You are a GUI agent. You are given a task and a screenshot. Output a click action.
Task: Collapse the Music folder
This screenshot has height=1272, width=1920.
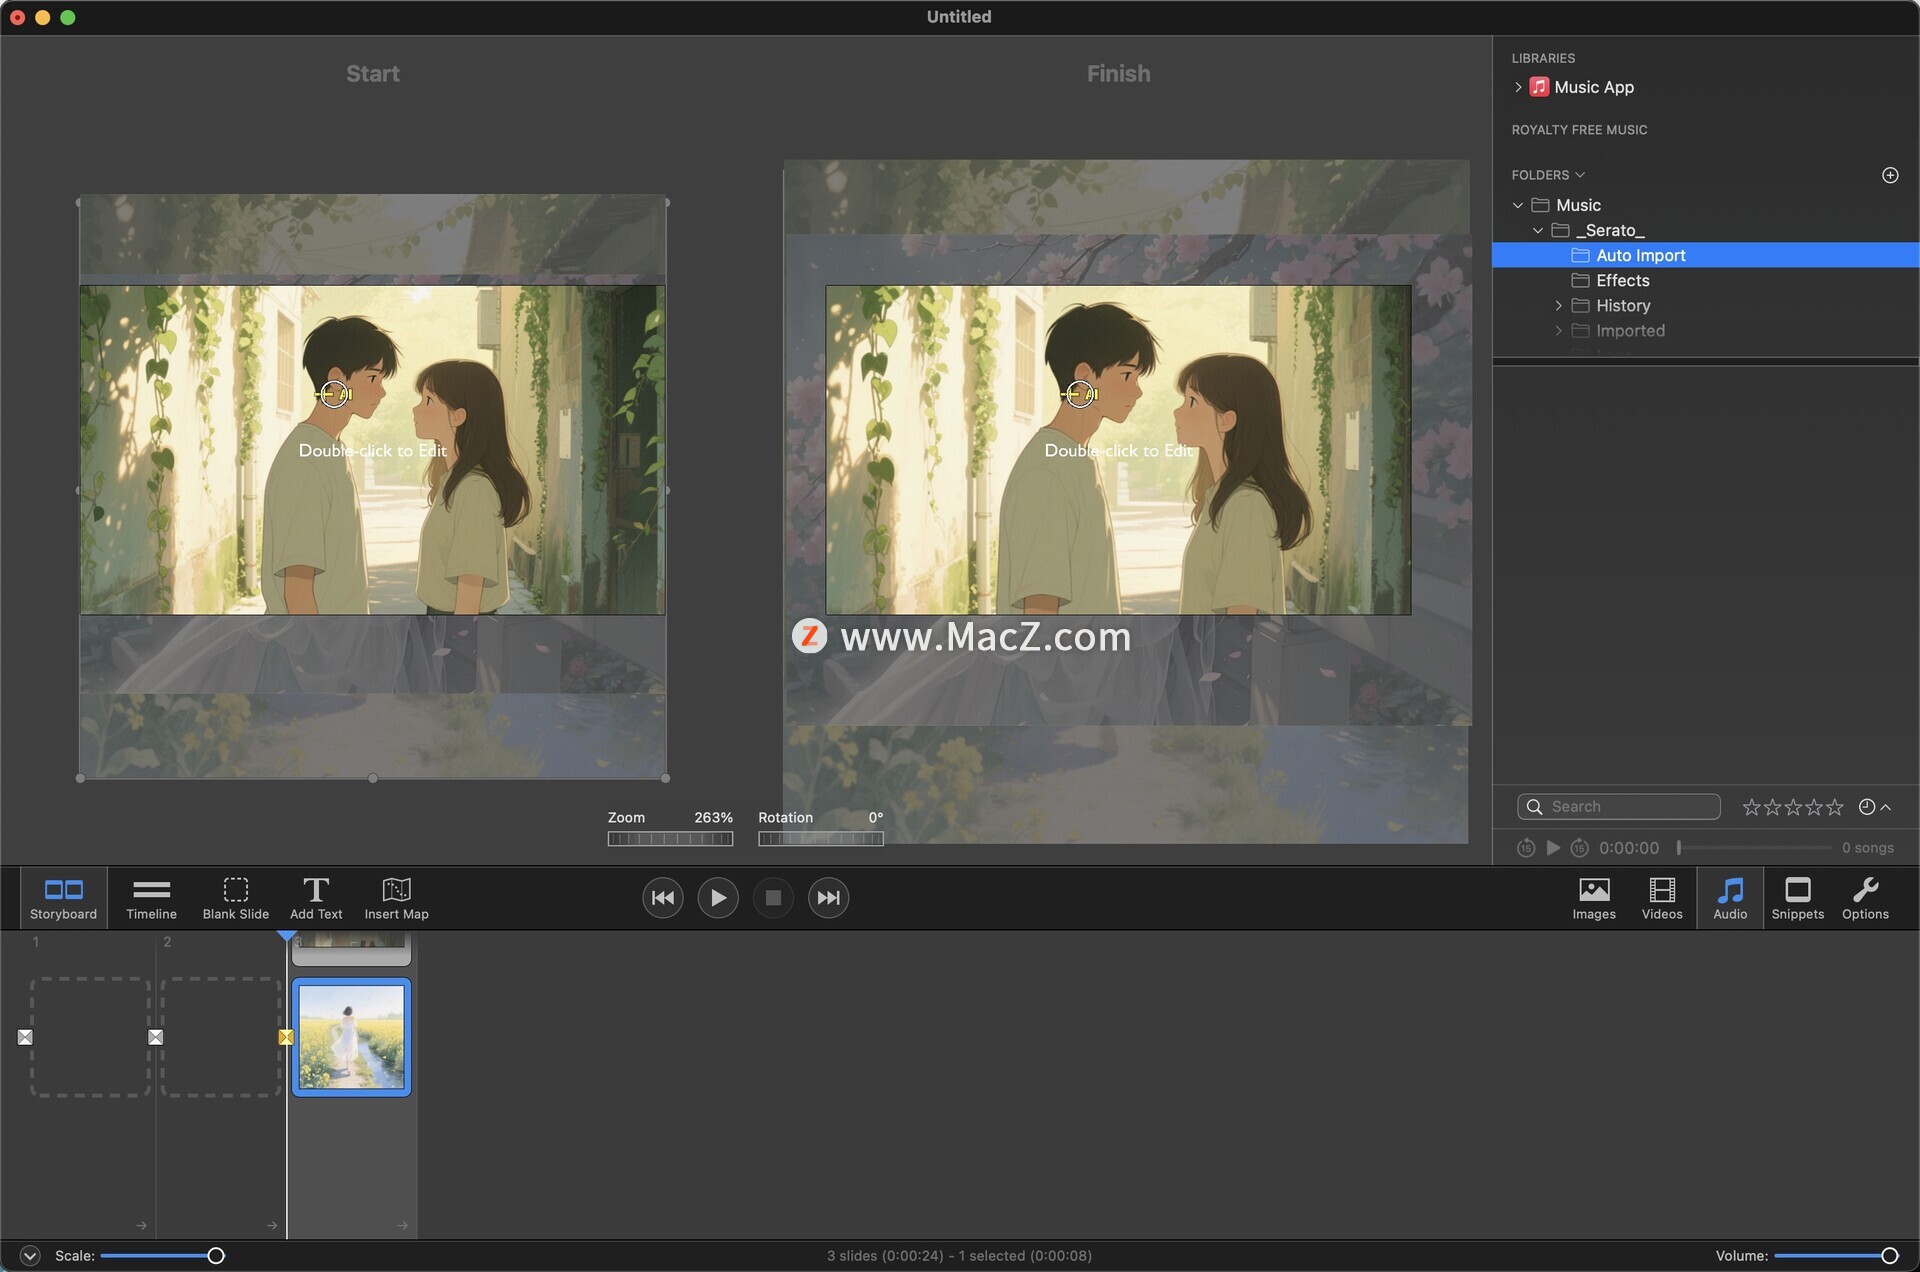coord(1518,205)
